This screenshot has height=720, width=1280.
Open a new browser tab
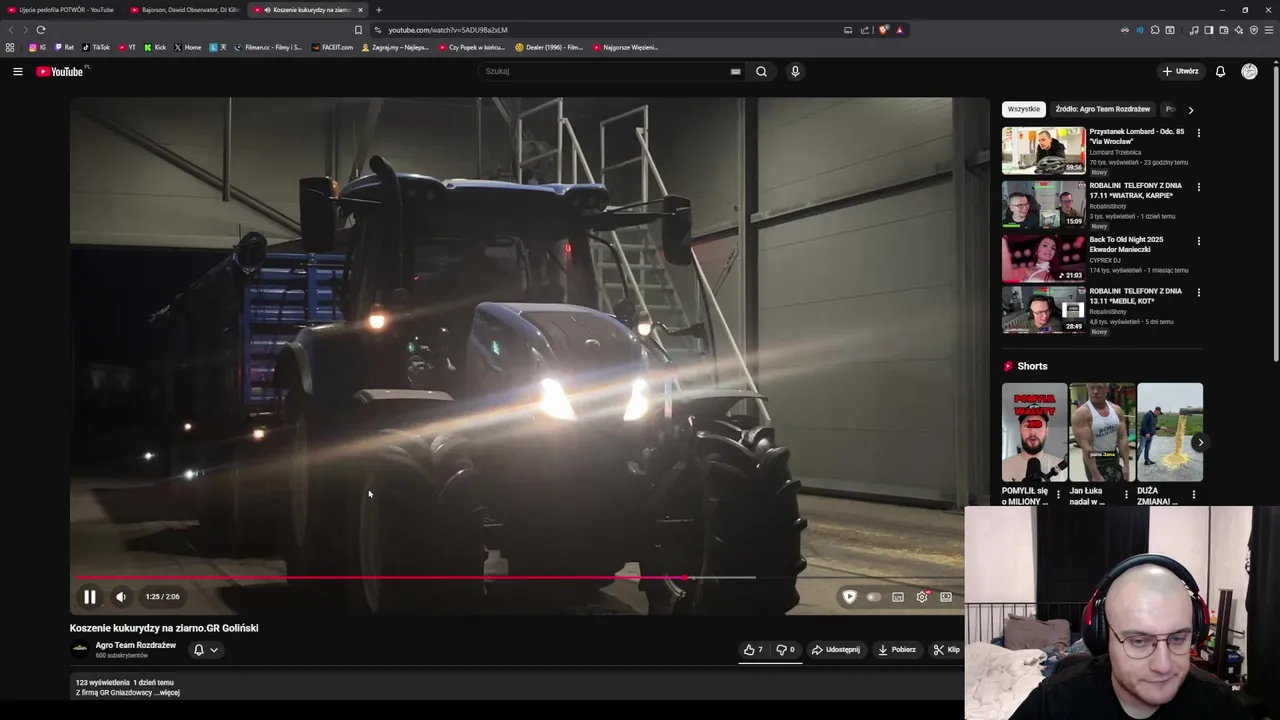[378, 10]
